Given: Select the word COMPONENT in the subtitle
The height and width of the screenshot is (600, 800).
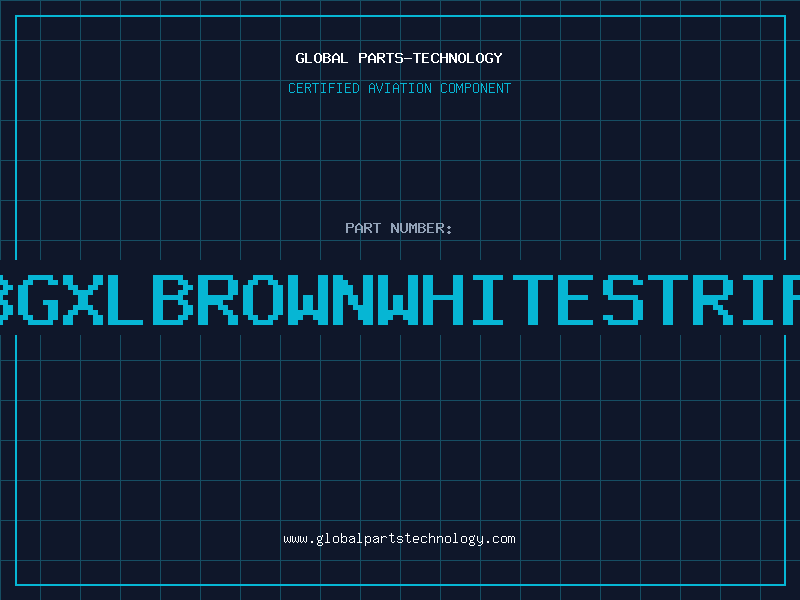Looking at the screenshot, I should coord(475,88).
